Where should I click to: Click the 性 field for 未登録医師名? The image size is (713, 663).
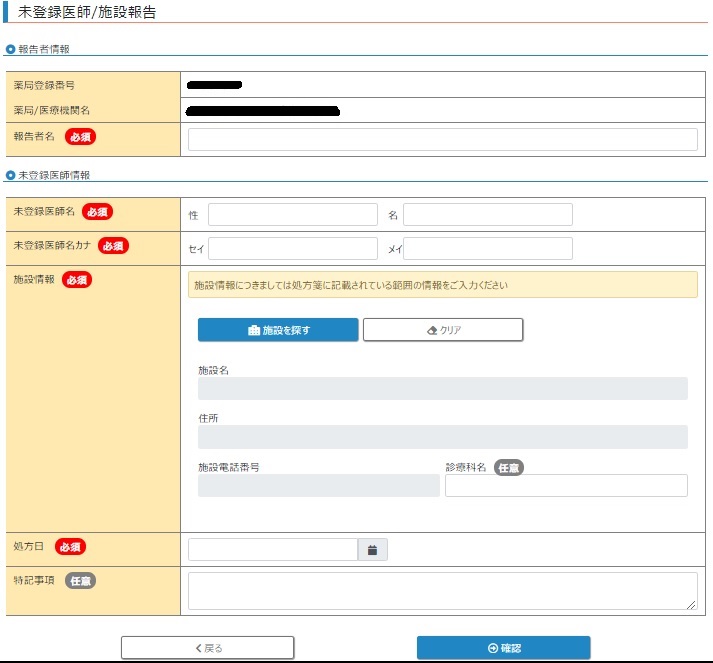click(292, 215)
